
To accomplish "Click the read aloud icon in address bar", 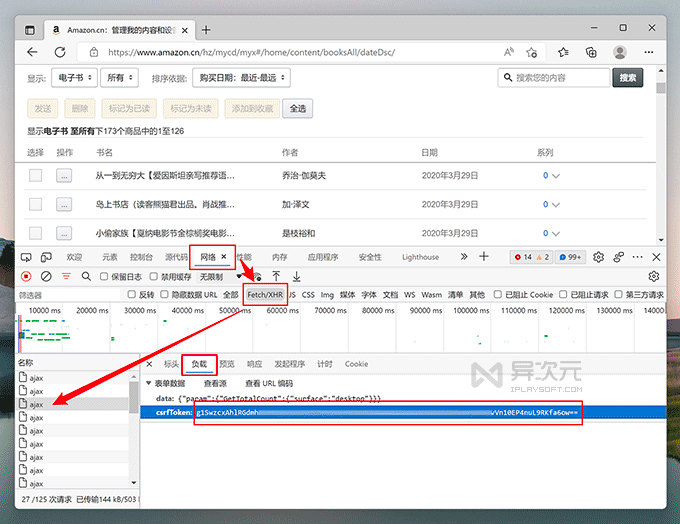I will (x=508, y=52).
